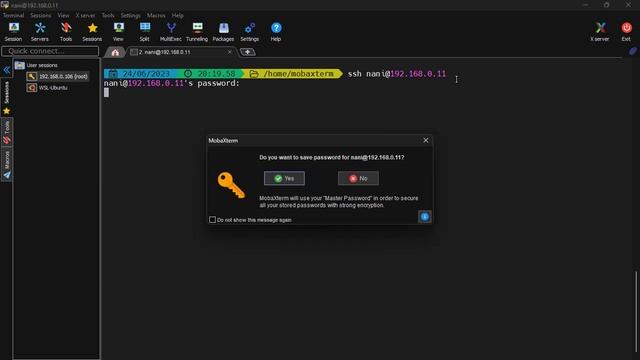640x360 pixels.
Task: Open the Terminal menu
Action: [x=13, y=16]
